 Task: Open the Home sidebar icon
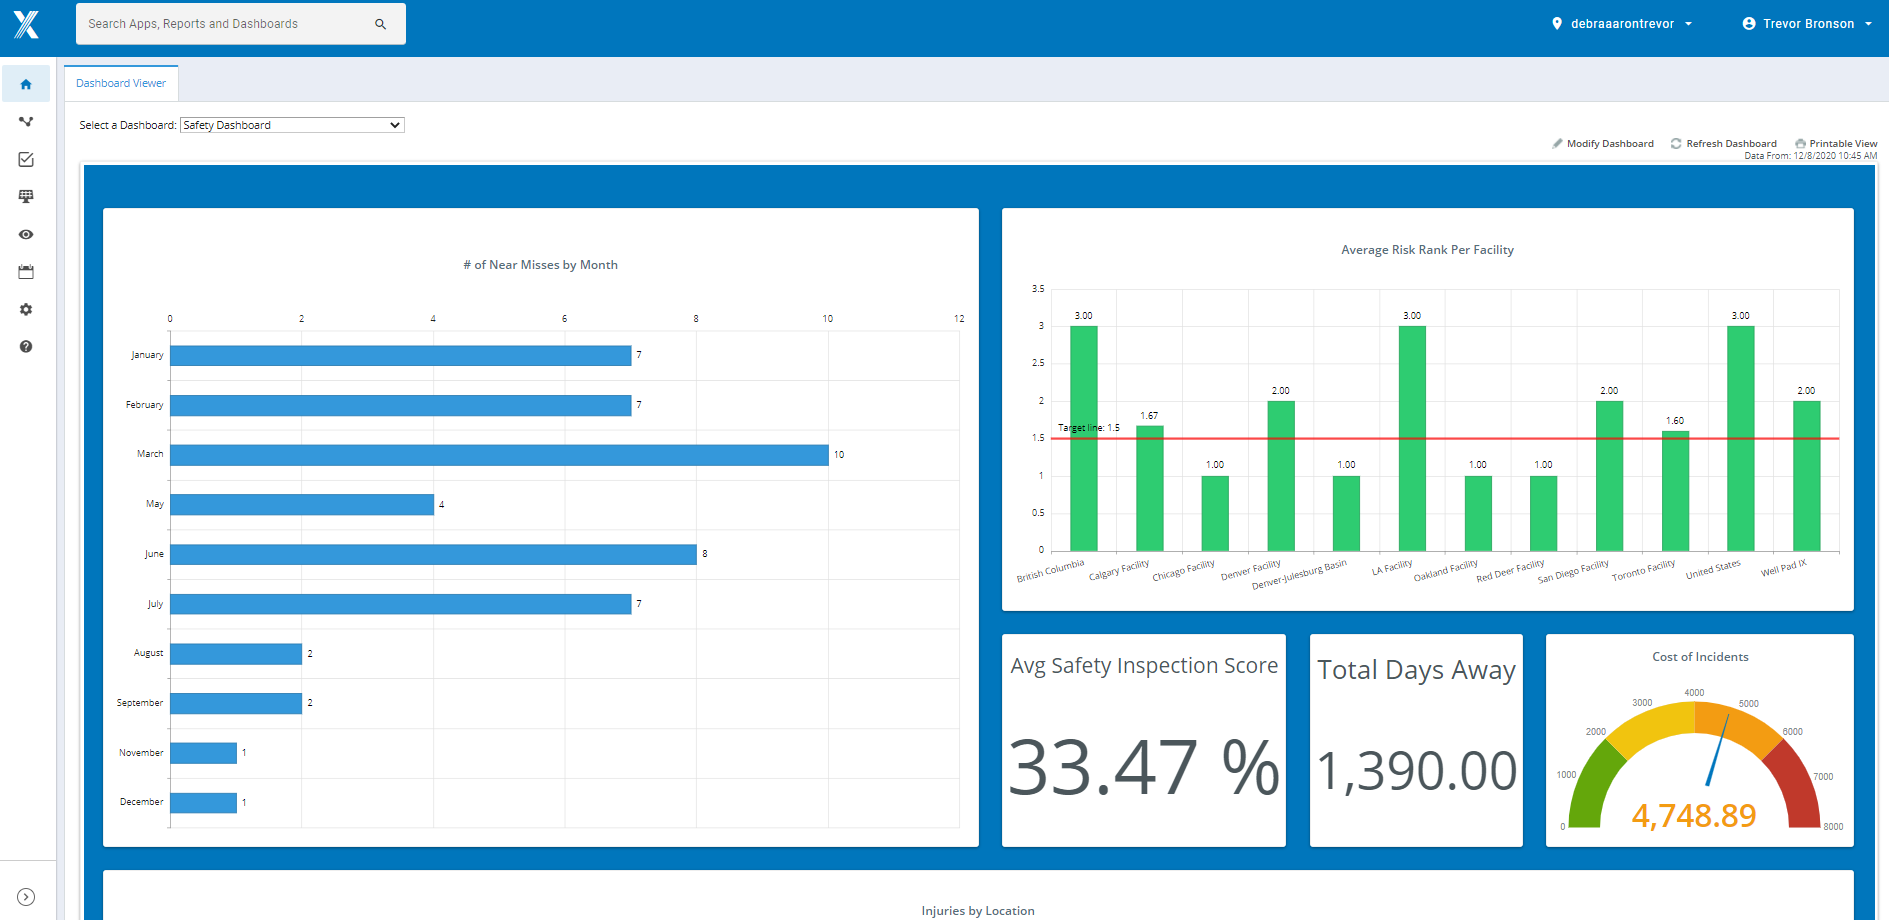pos(26,84)
